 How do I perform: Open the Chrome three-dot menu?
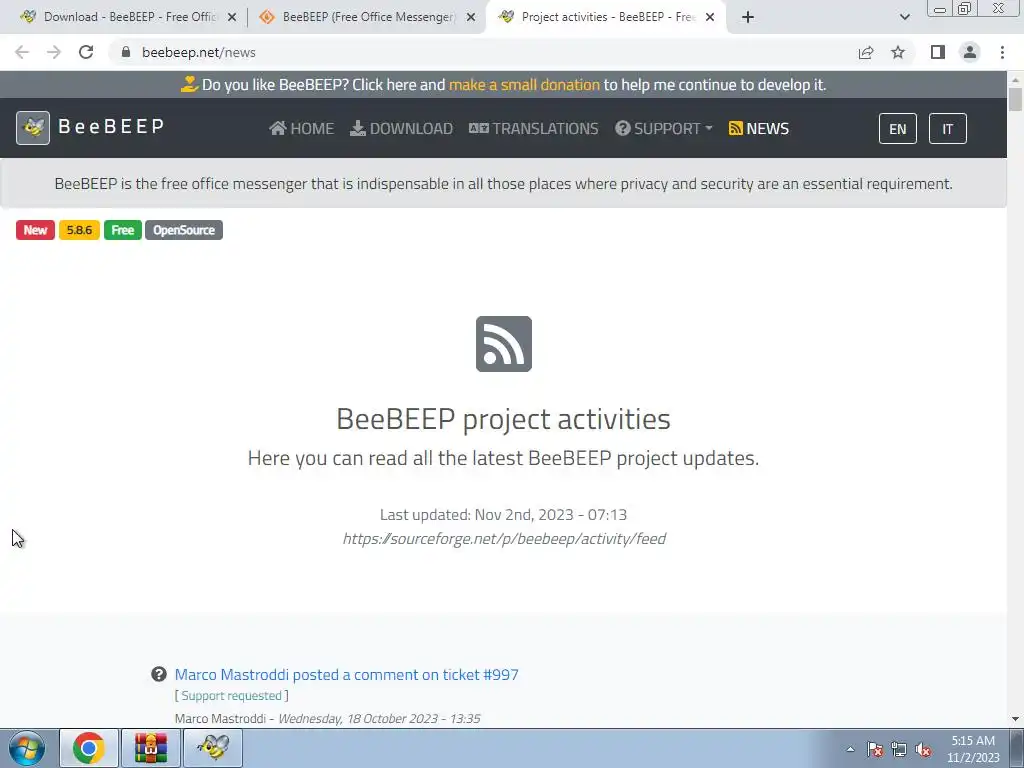[1002, 52]
